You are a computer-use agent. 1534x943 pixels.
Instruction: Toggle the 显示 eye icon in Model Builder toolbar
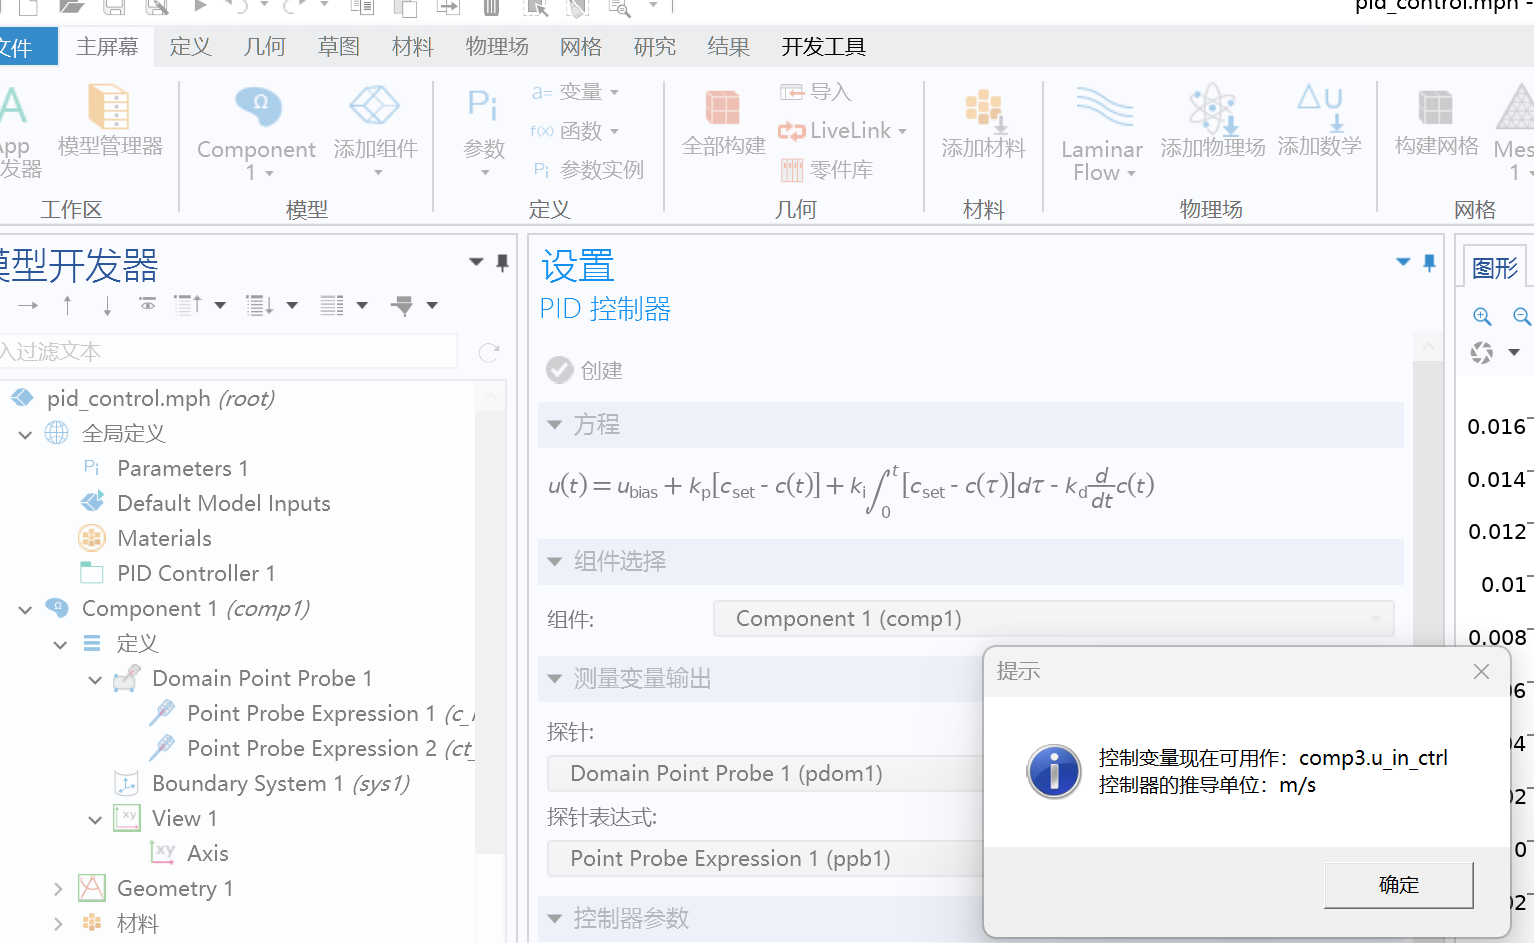147,305
